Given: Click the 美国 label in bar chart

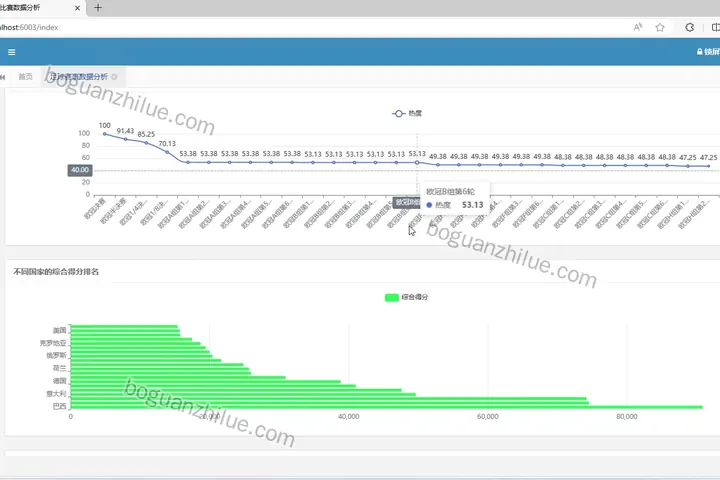Looking at the screenshot, I should pyautogui.click(x=59, y=330).
